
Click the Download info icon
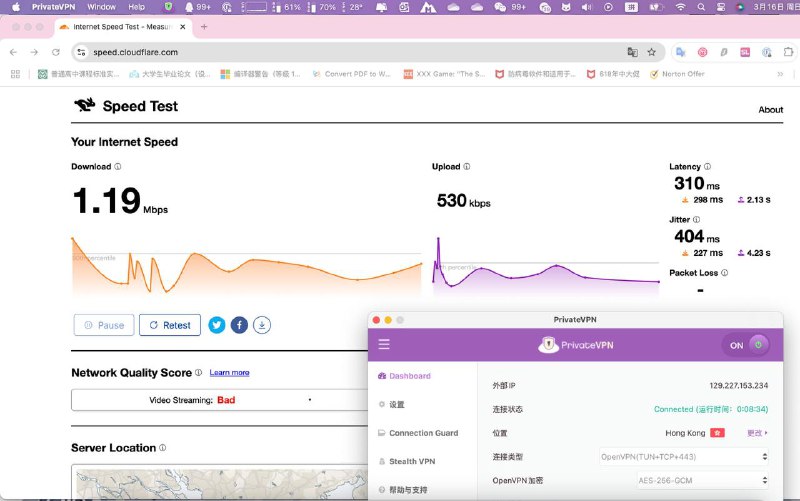tap(118, 166)
